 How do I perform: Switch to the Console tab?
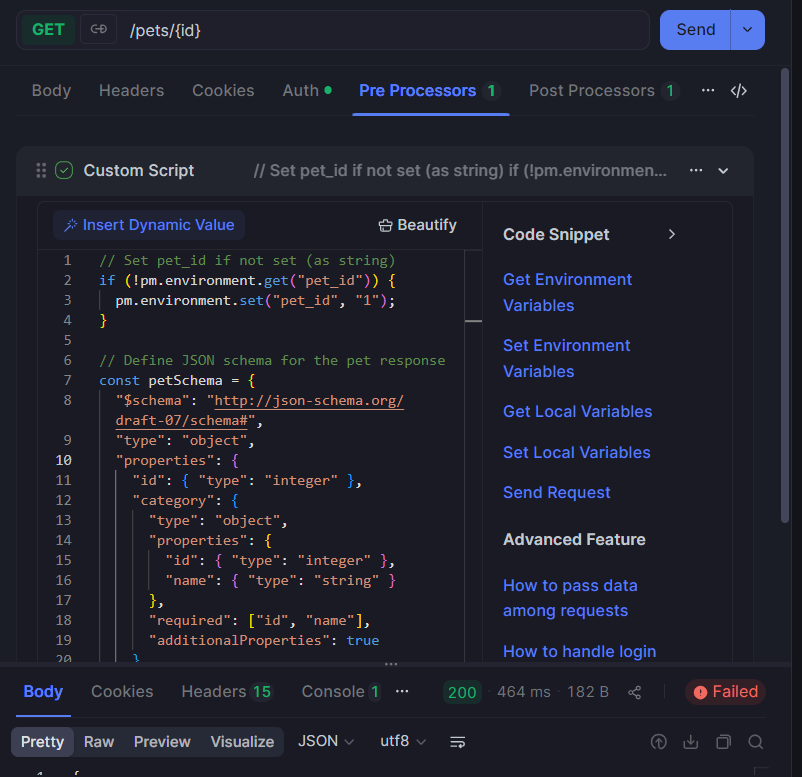point(331,691)
